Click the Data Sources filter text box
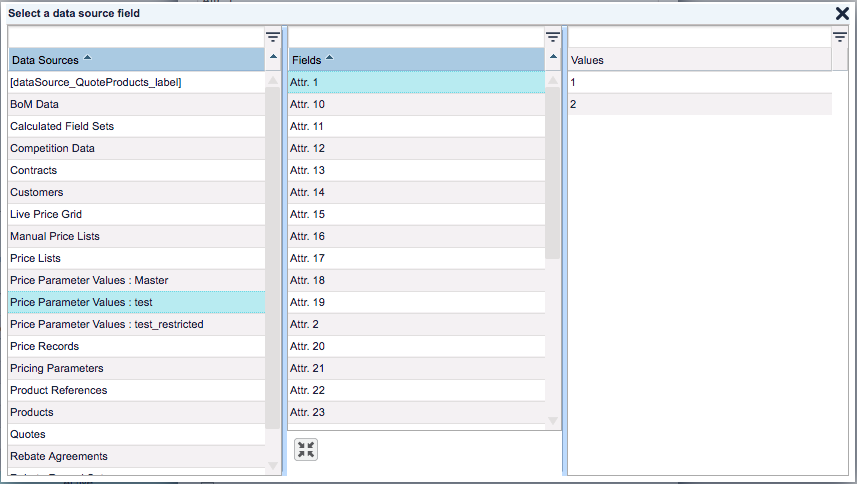857x484 pixels. [x=135, y=37]
